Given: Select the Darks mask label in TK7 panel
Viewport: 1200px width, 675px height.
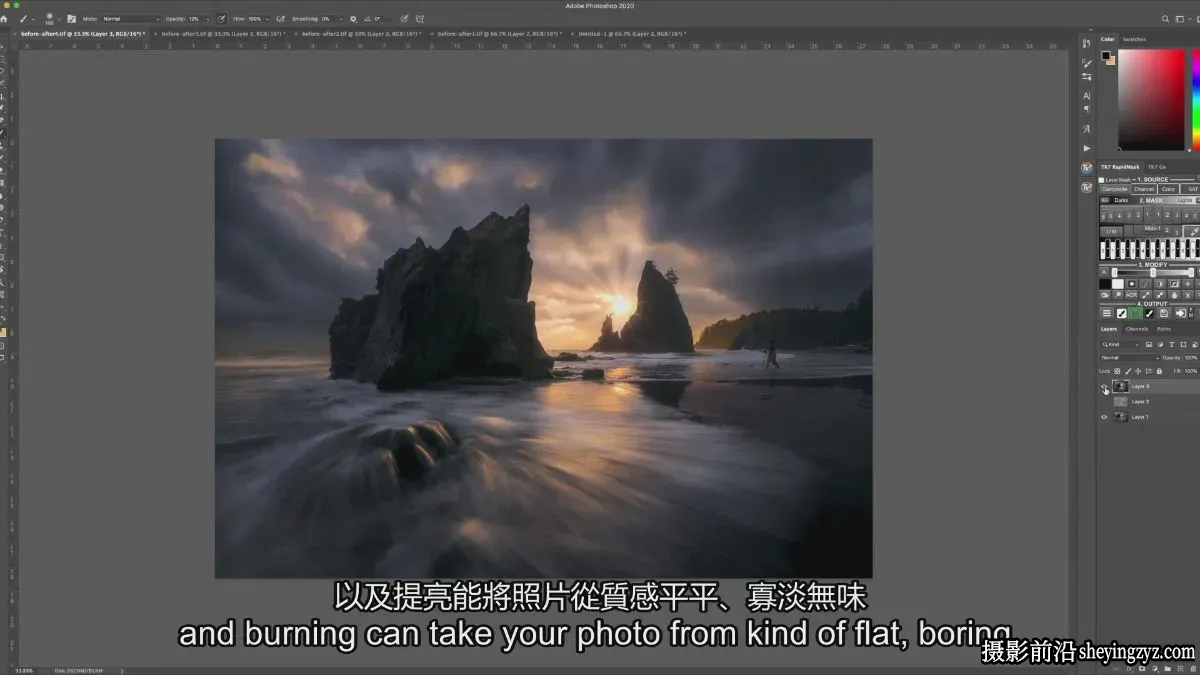Looking at the screenshot, I should pos(1121,200).
